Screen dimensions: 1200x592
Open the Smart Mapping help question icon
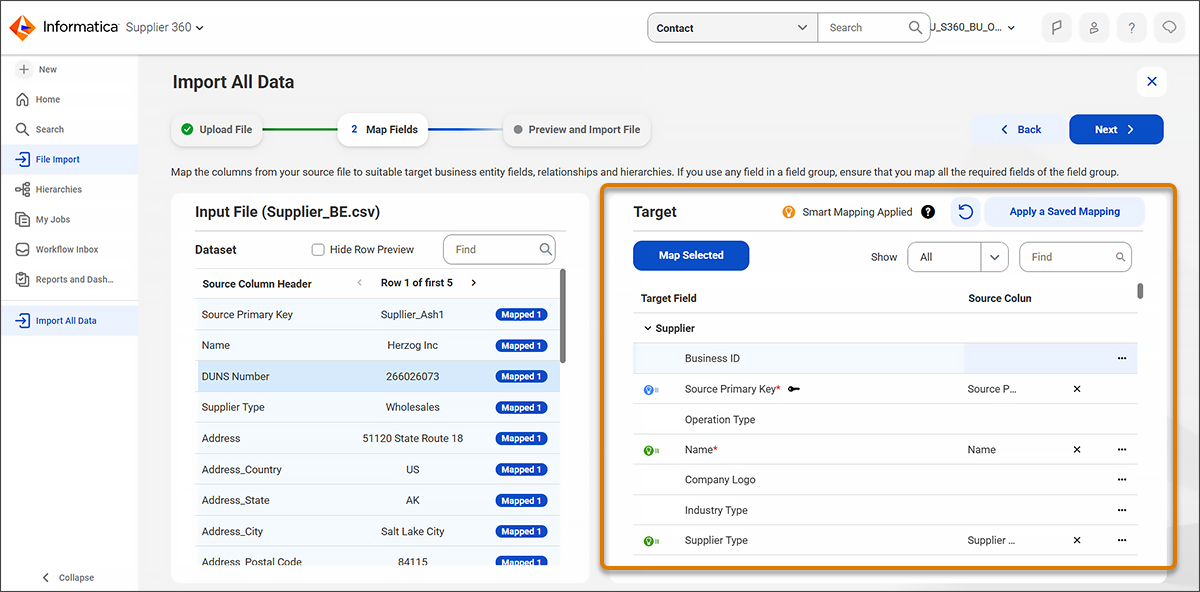pos(928,212)
